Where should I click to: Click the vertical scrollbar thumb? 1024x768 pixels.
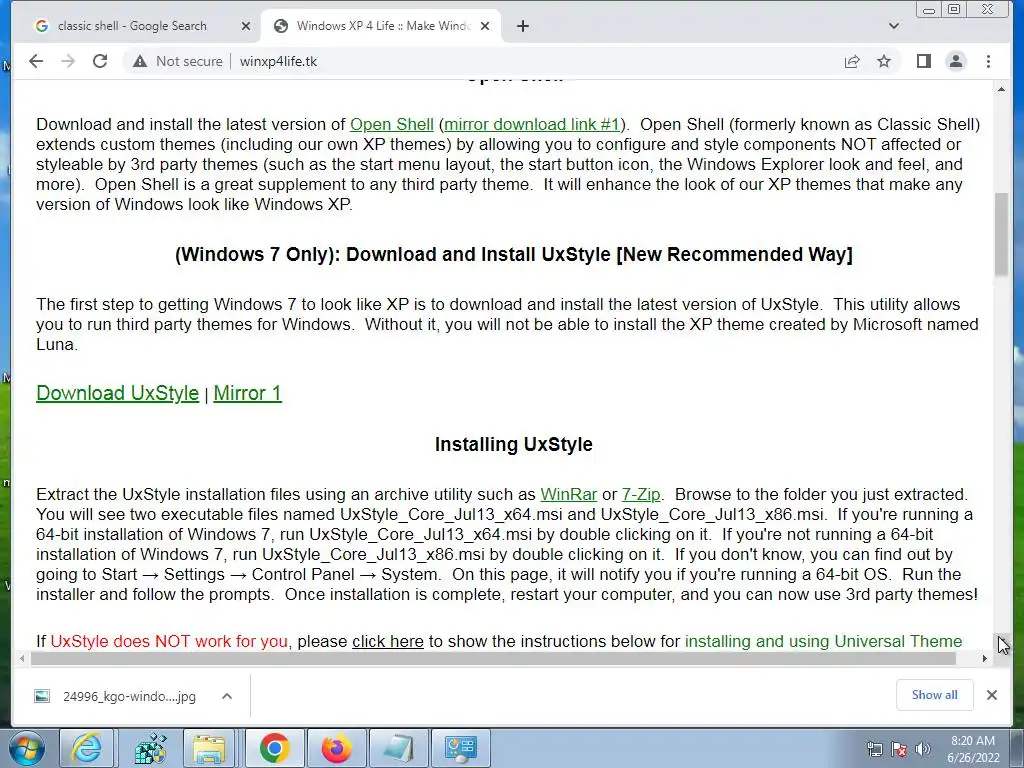point(1001,235)
